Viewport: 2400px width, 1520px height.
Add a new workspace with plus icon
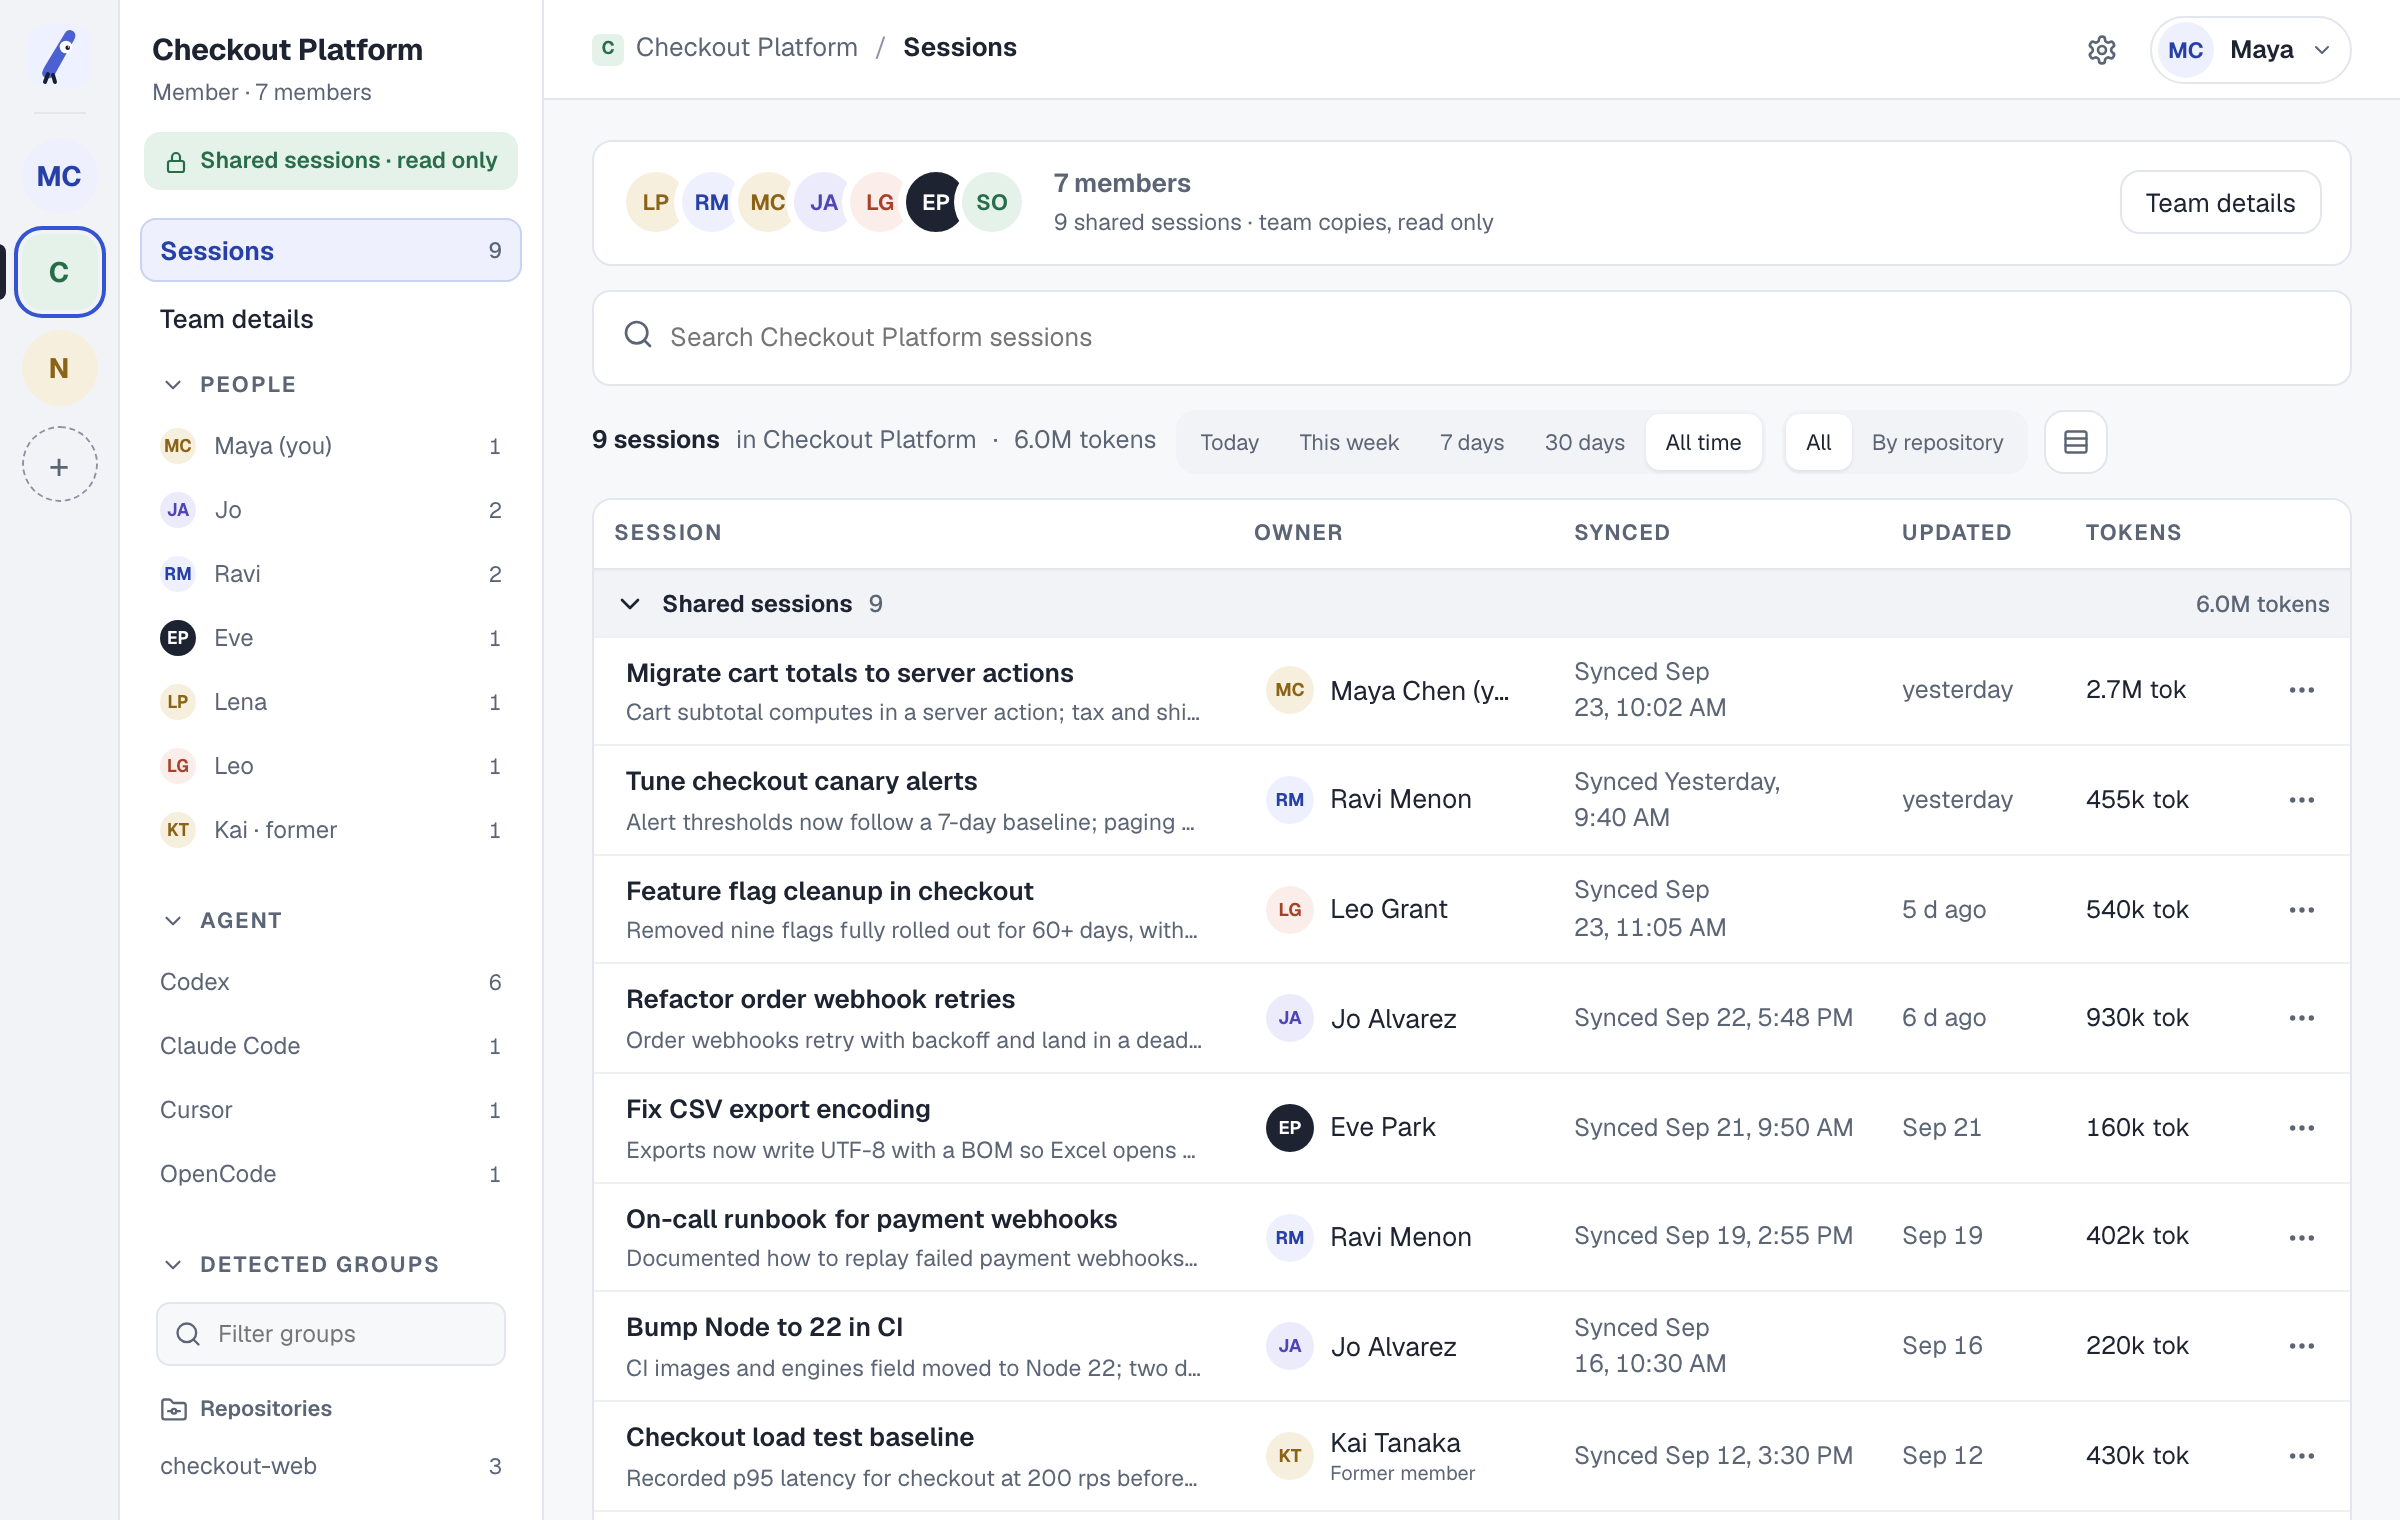click(59, 466)
